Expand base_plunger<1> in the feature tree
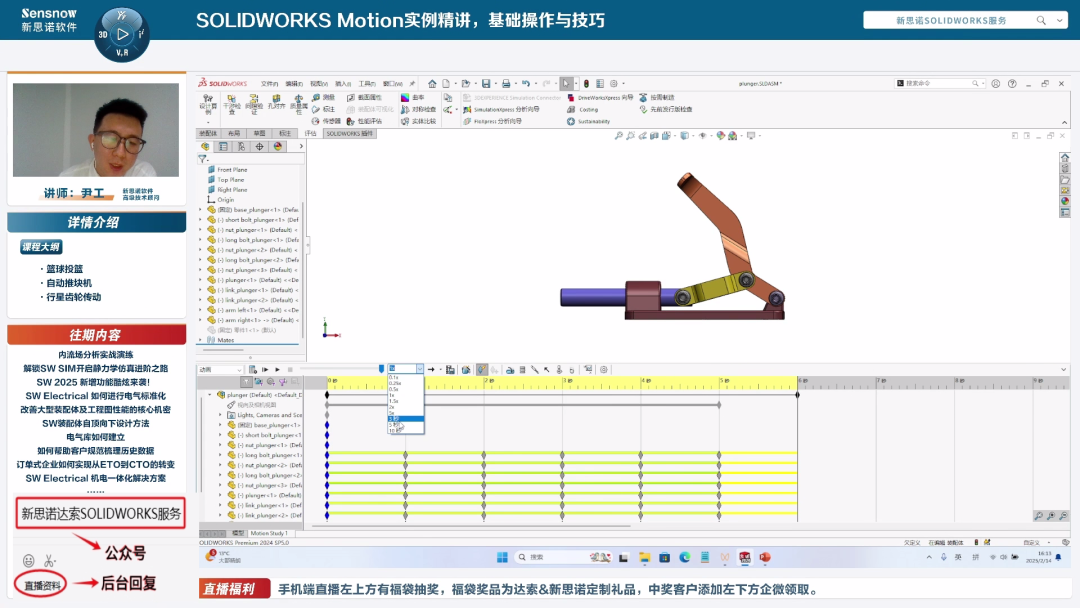The image size is (1080, 608). click(200, 210)
